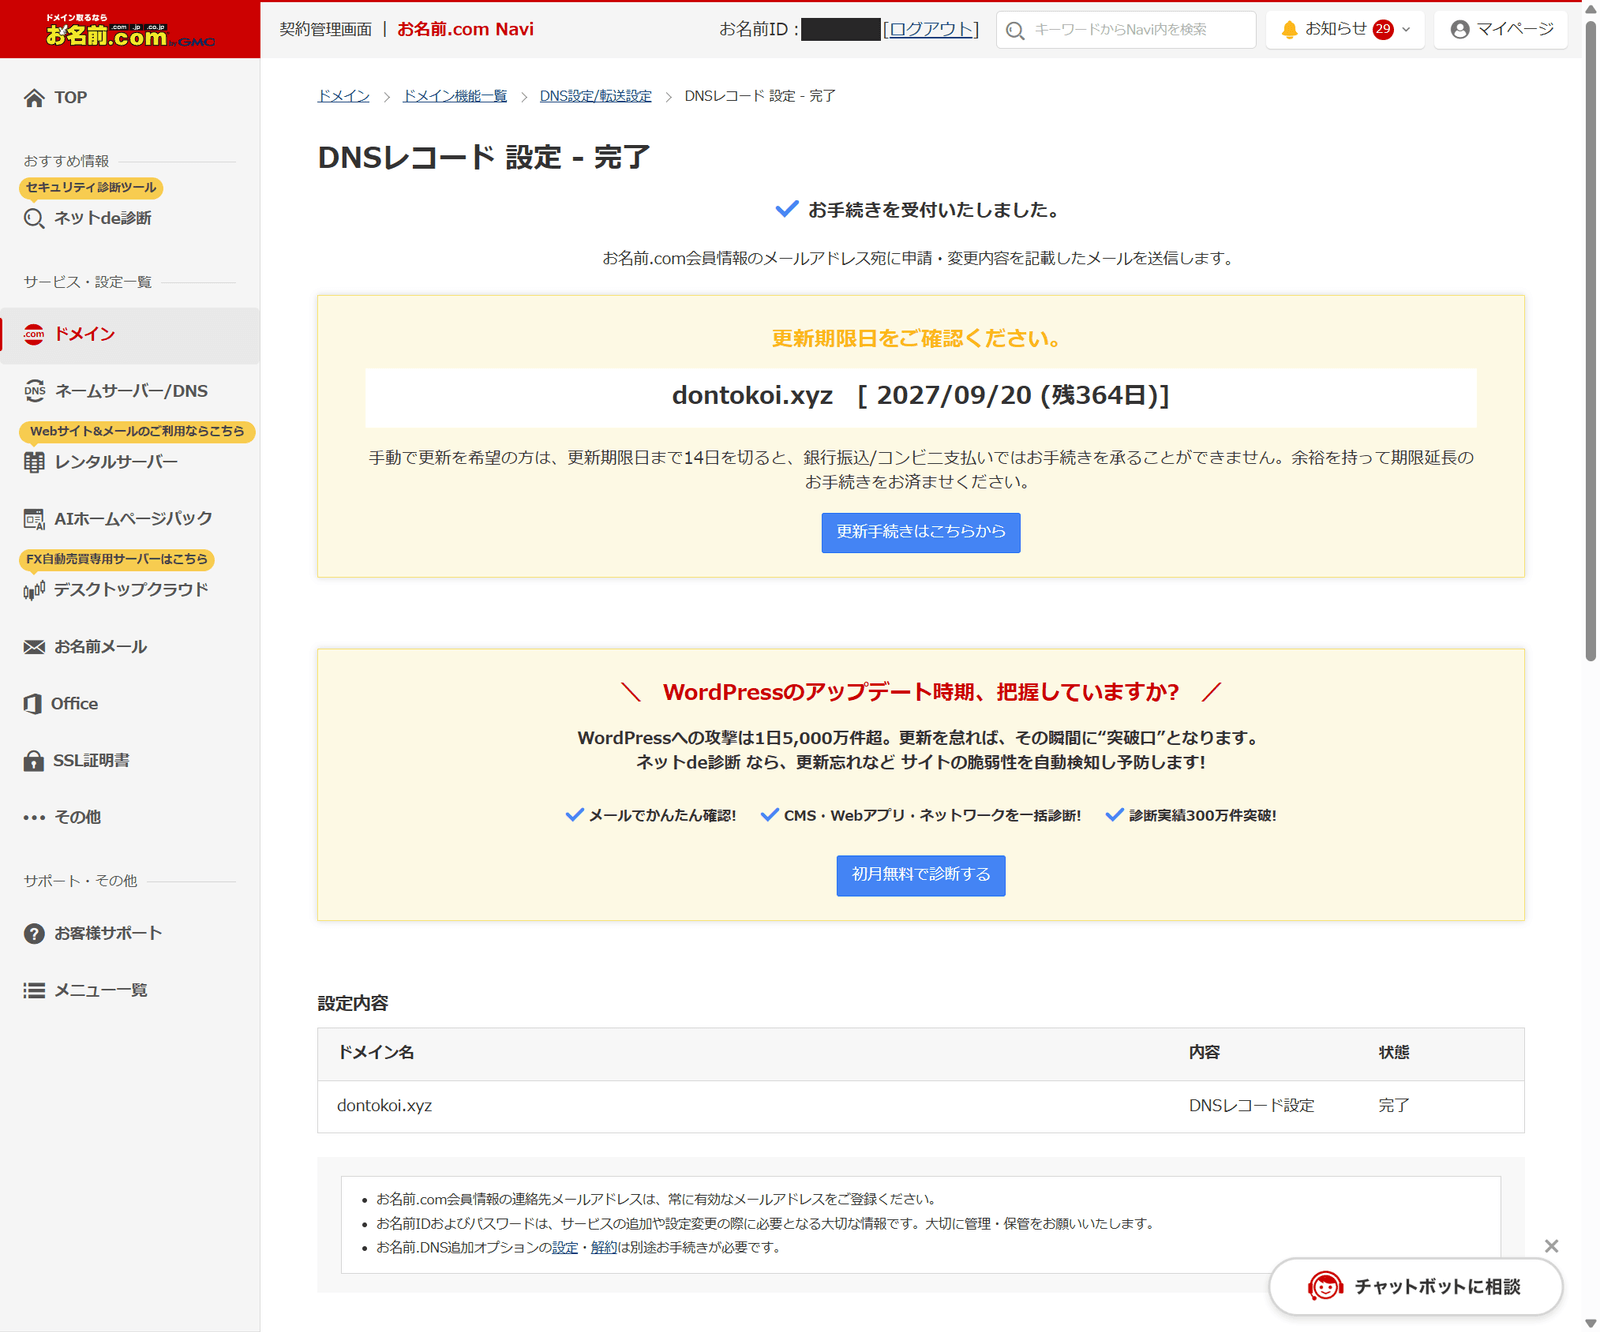Screen dimensions: 1600x1332
Task: Expand the お知らせ dropdown chevron
Action: click(x=1406, y=30)
